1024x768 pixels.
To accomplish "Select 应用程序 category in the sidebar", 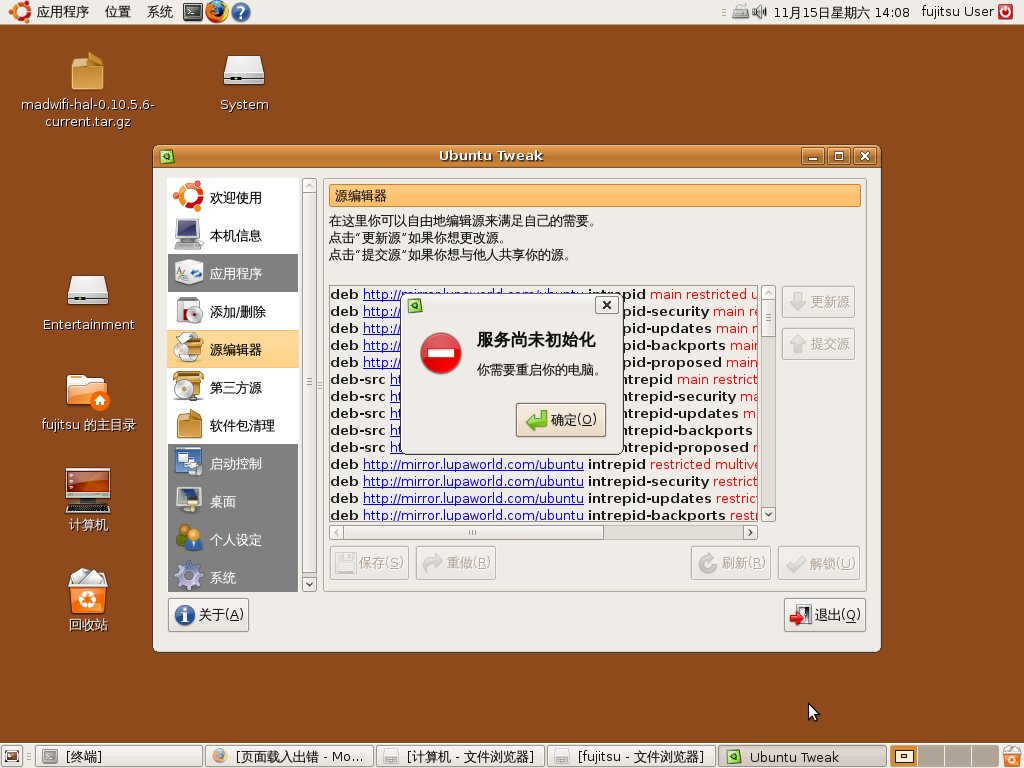I will pyautogui.click(x=233, y=273).
